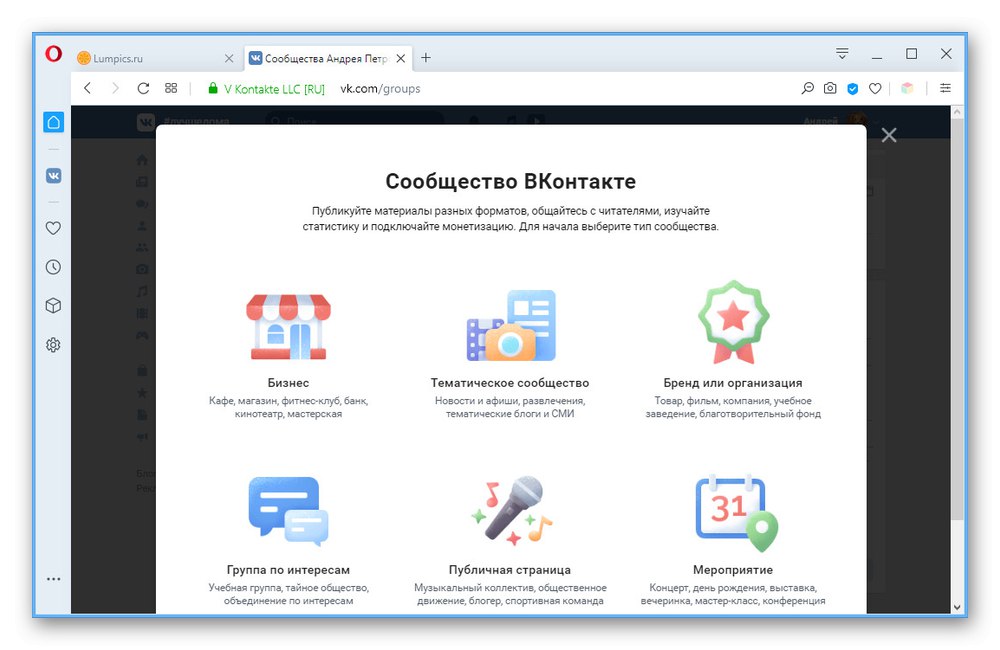The height and width of the screenshot is (650, 1000).
Task: Close the community type dialog
Action: (889, 135)
